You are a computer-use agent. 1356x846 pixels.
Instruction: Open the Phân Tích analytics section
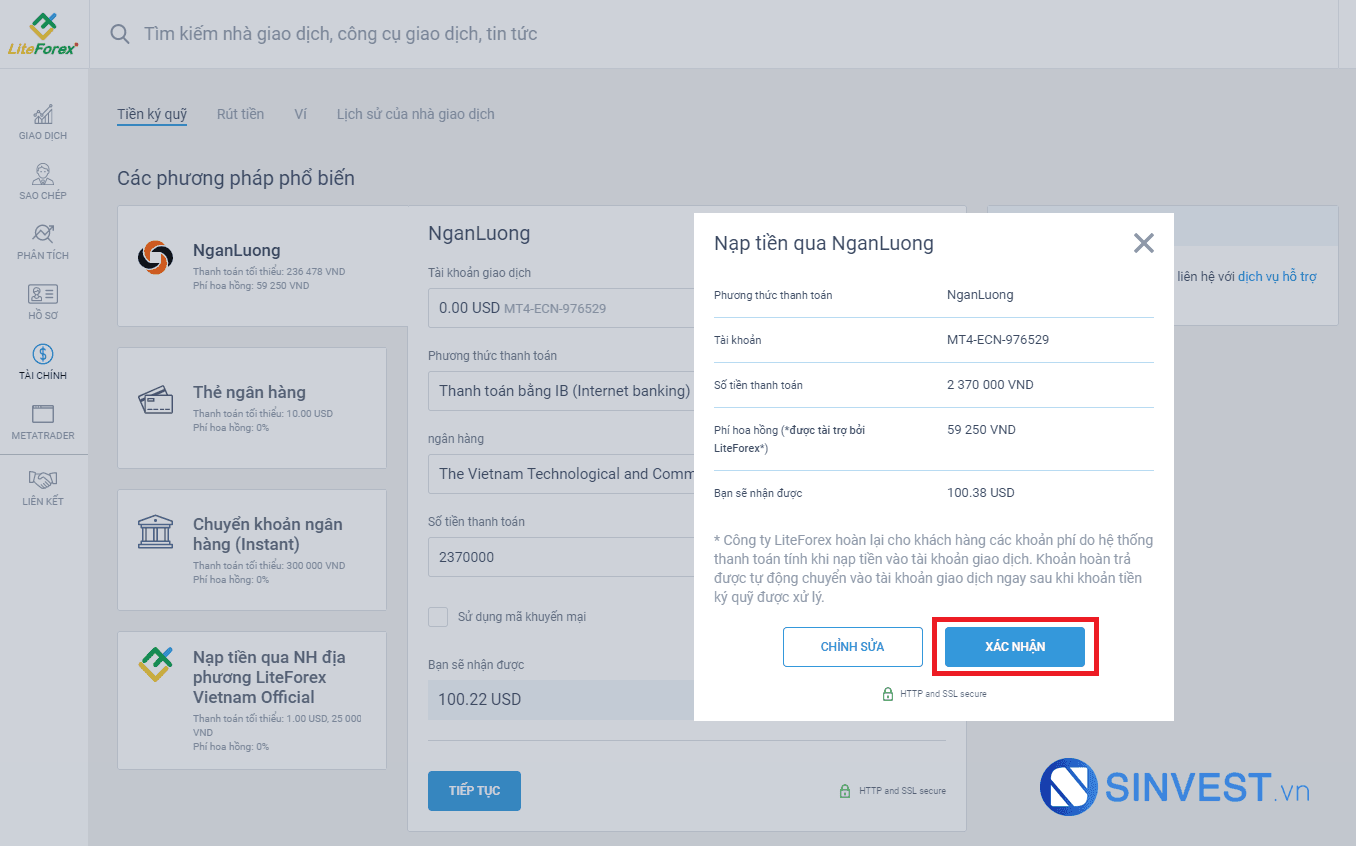click(43, 242)
